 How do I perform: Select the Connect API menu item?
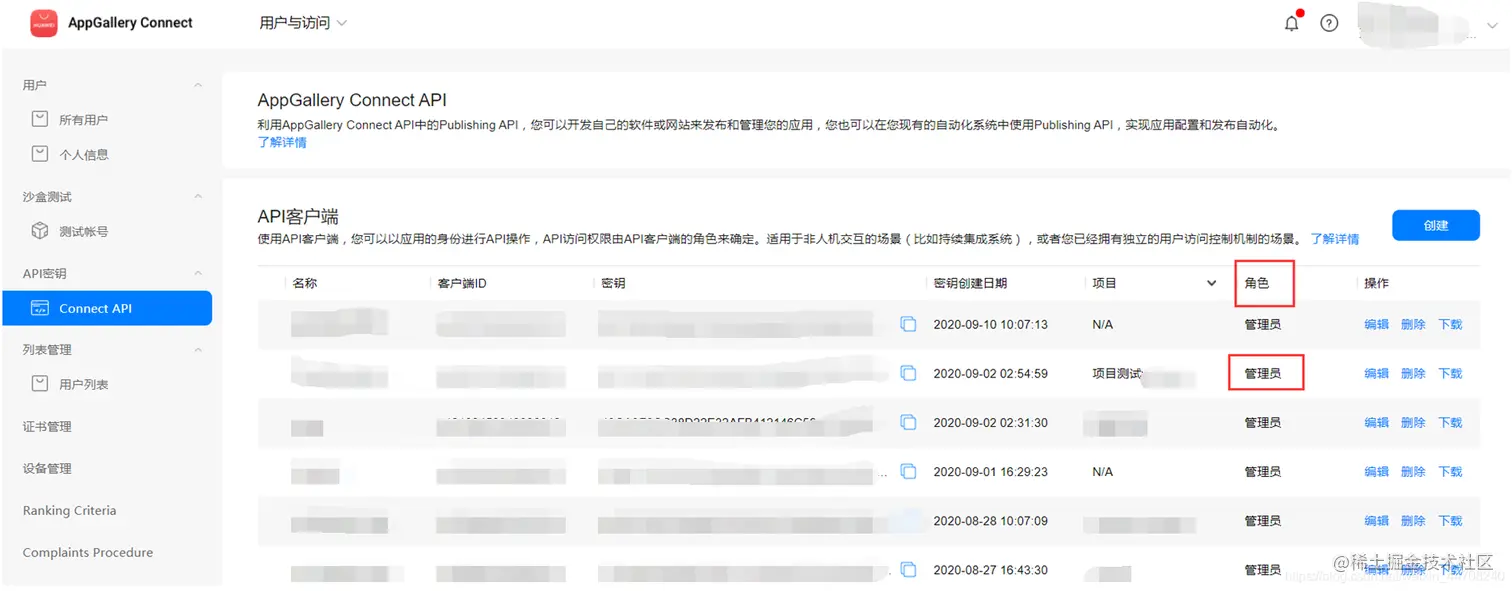click(x=107, y=308)
